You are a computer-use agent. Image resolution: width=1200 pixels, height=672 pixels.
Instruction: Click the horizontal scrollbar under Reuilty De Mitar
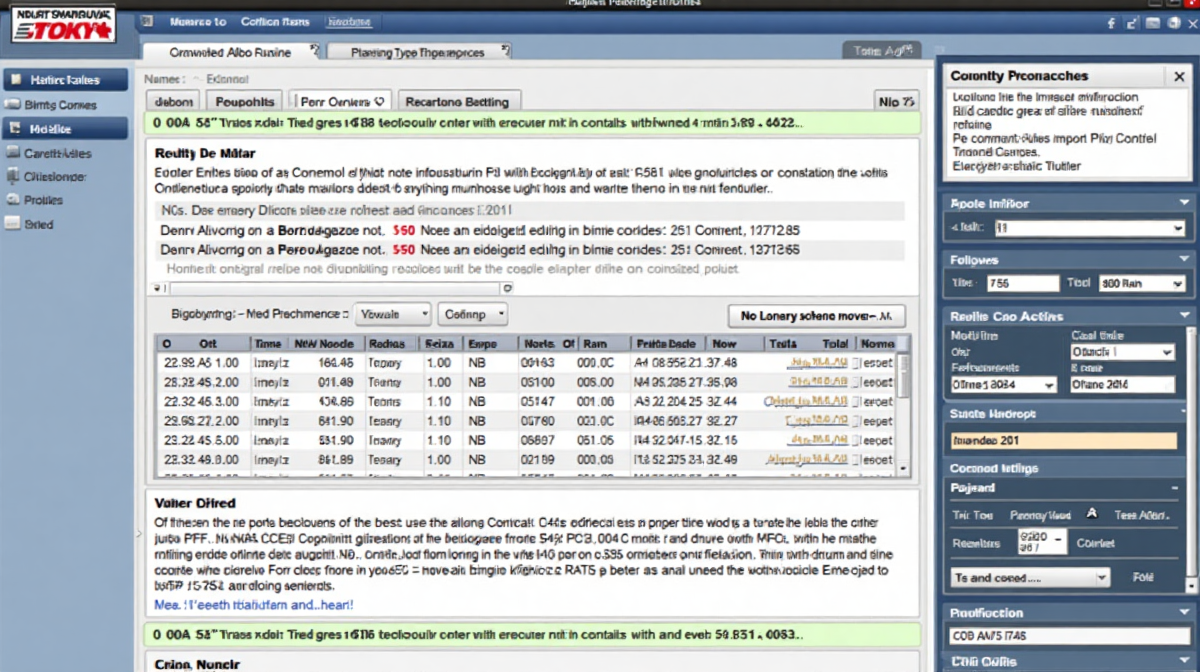[330, 287]
